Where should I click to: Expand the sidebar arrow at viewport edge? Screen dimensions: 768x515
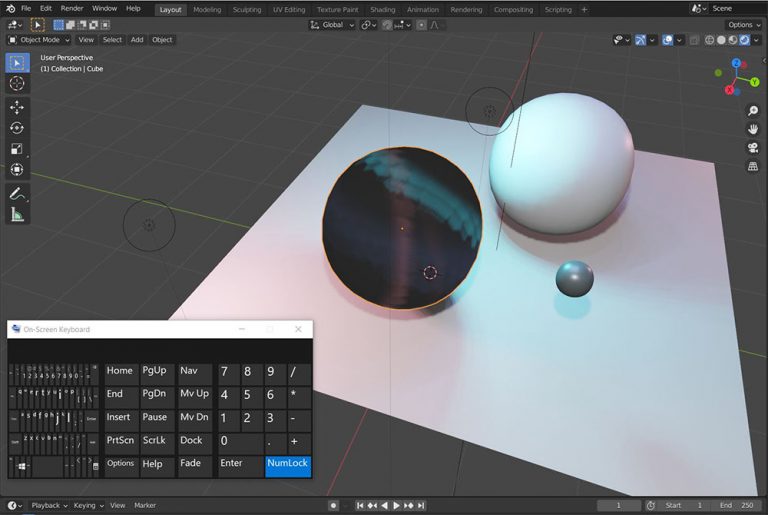click(x=764, y=61)
